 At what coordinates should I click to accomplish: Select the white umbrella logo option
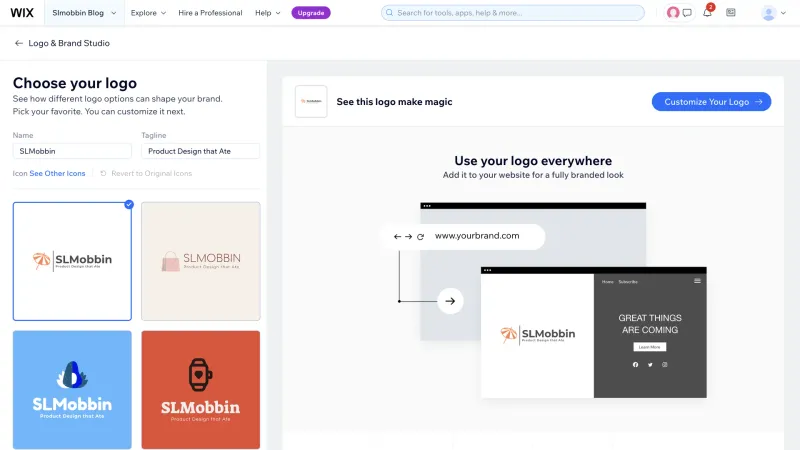pyautogui.click(x=72, y=261)
